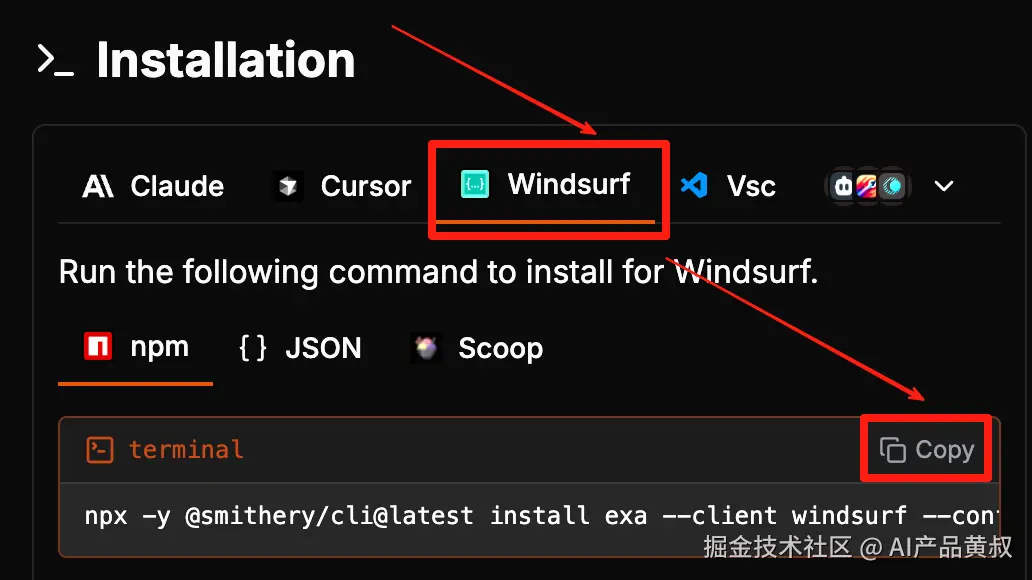Select the cyan striped-circle client icon

coord(892,186)
